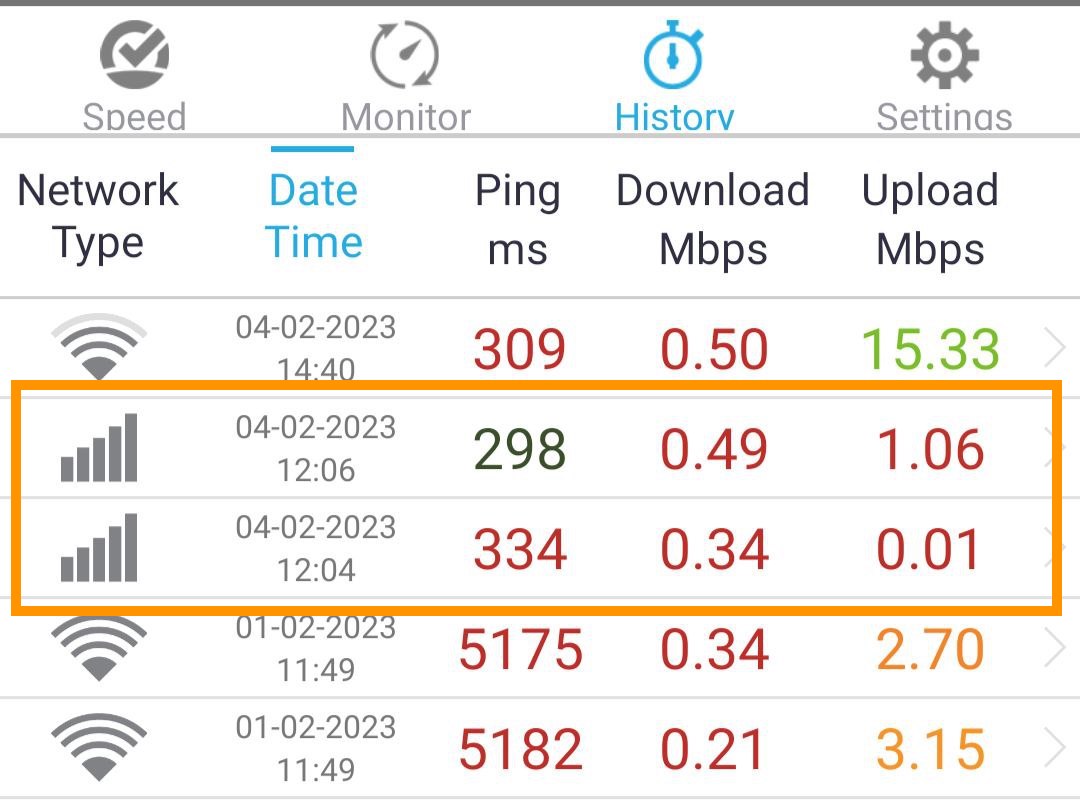This screenshot has width=1080, height=804.
Task: Select the 334 ping result entry
Action: click(x=520, y=549)
